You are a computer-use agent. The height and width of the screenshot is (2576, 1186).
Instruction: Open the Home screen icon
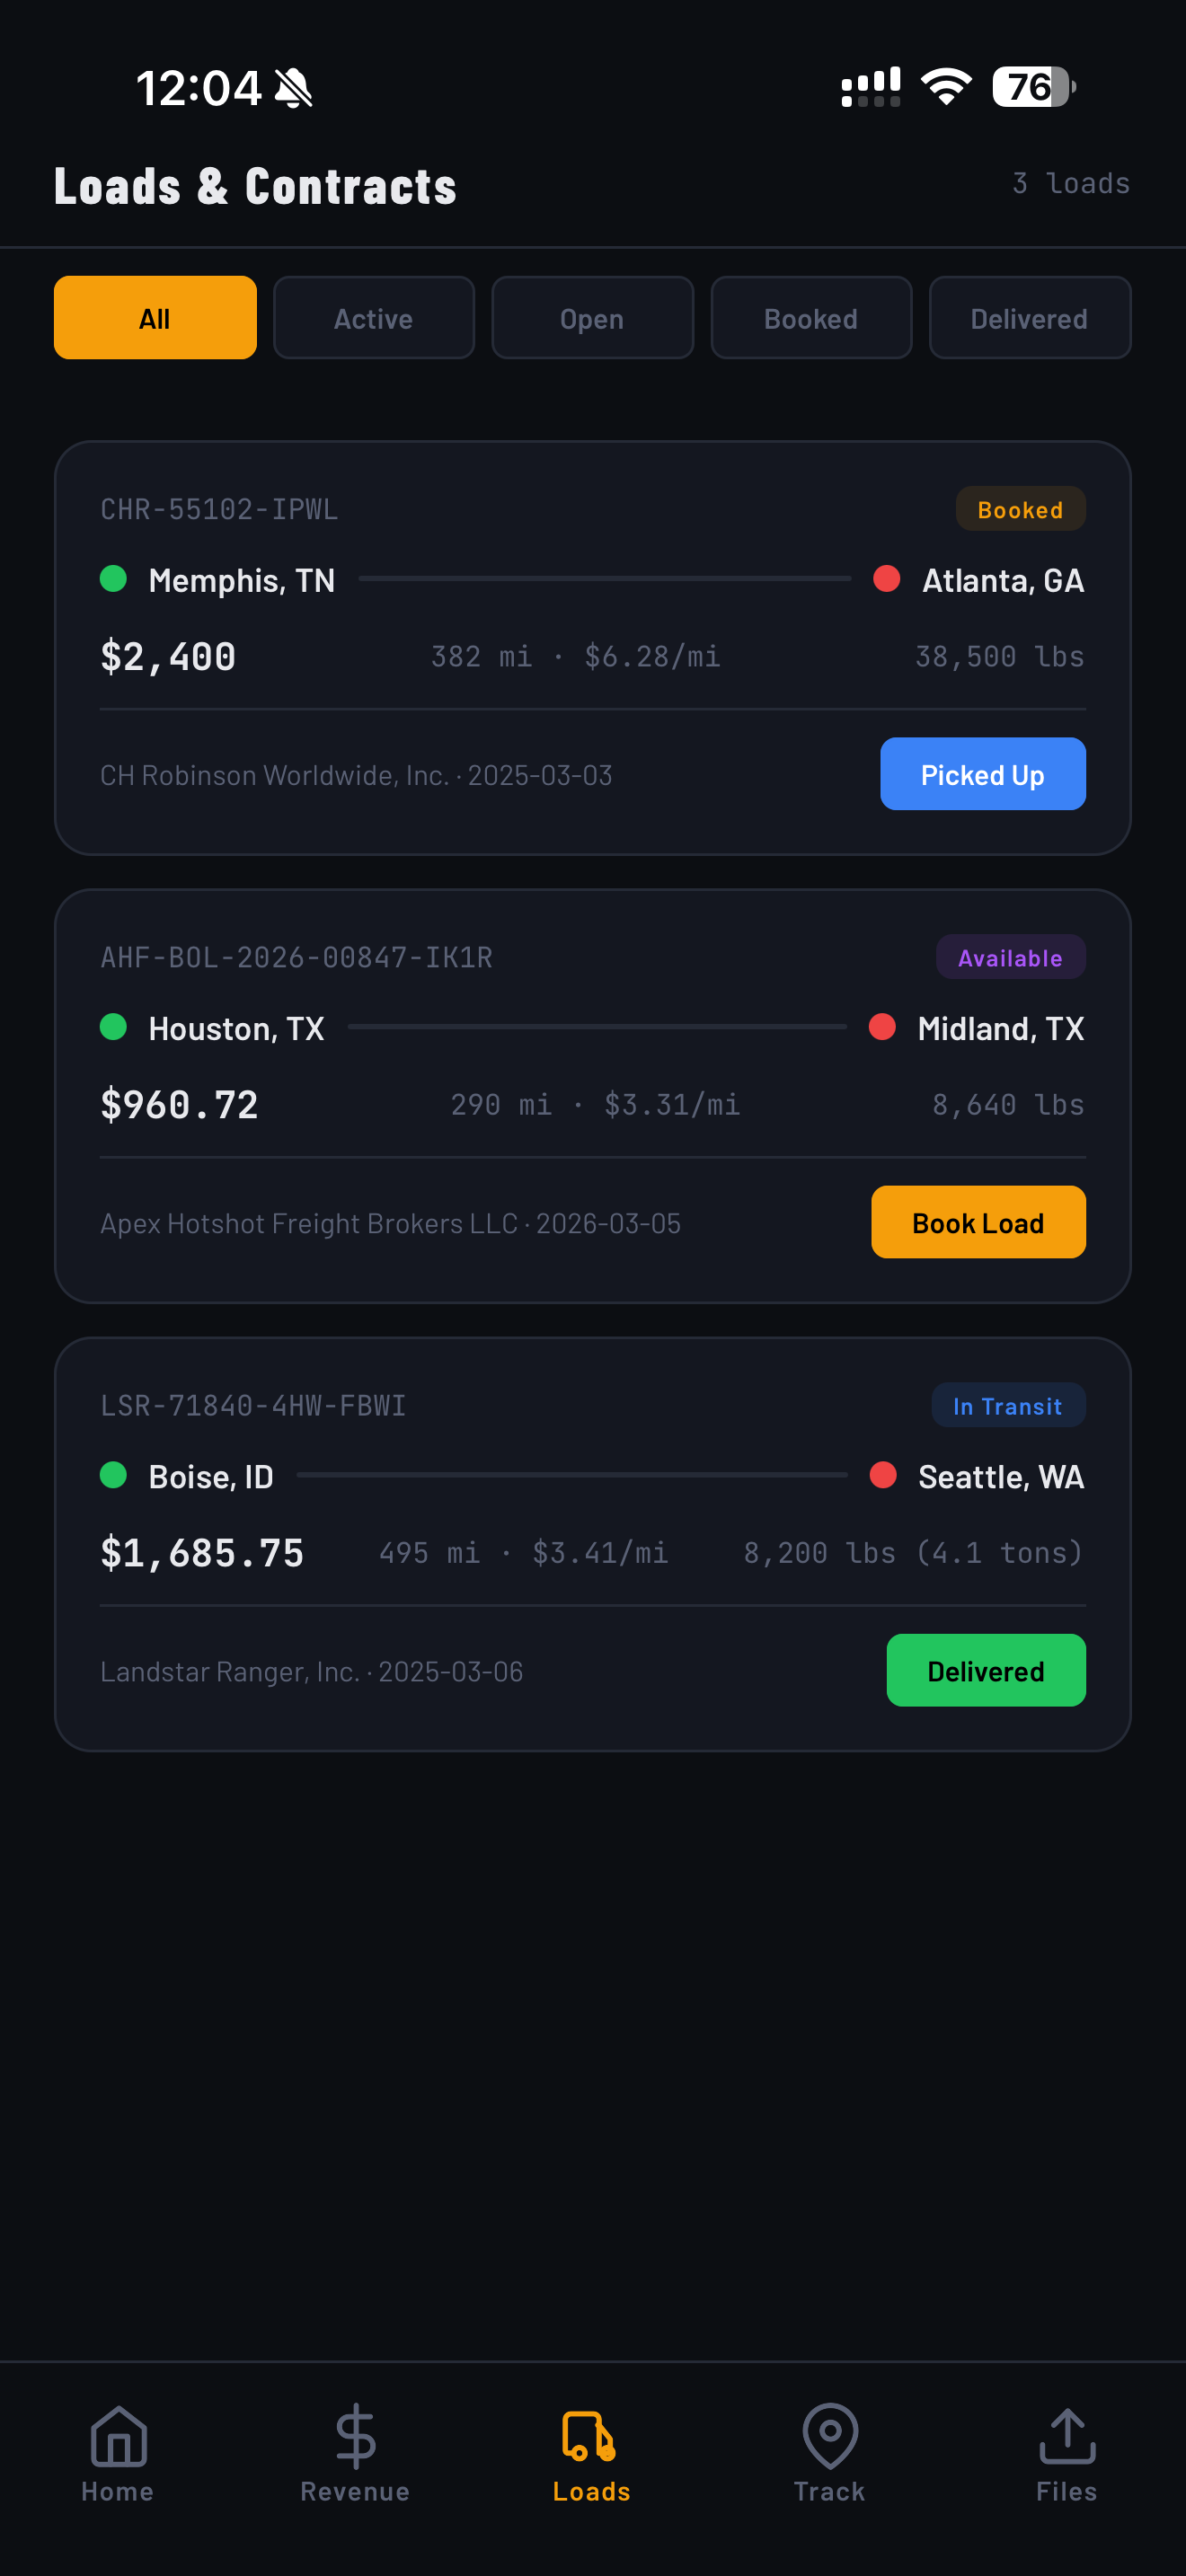pos(117,2440)
